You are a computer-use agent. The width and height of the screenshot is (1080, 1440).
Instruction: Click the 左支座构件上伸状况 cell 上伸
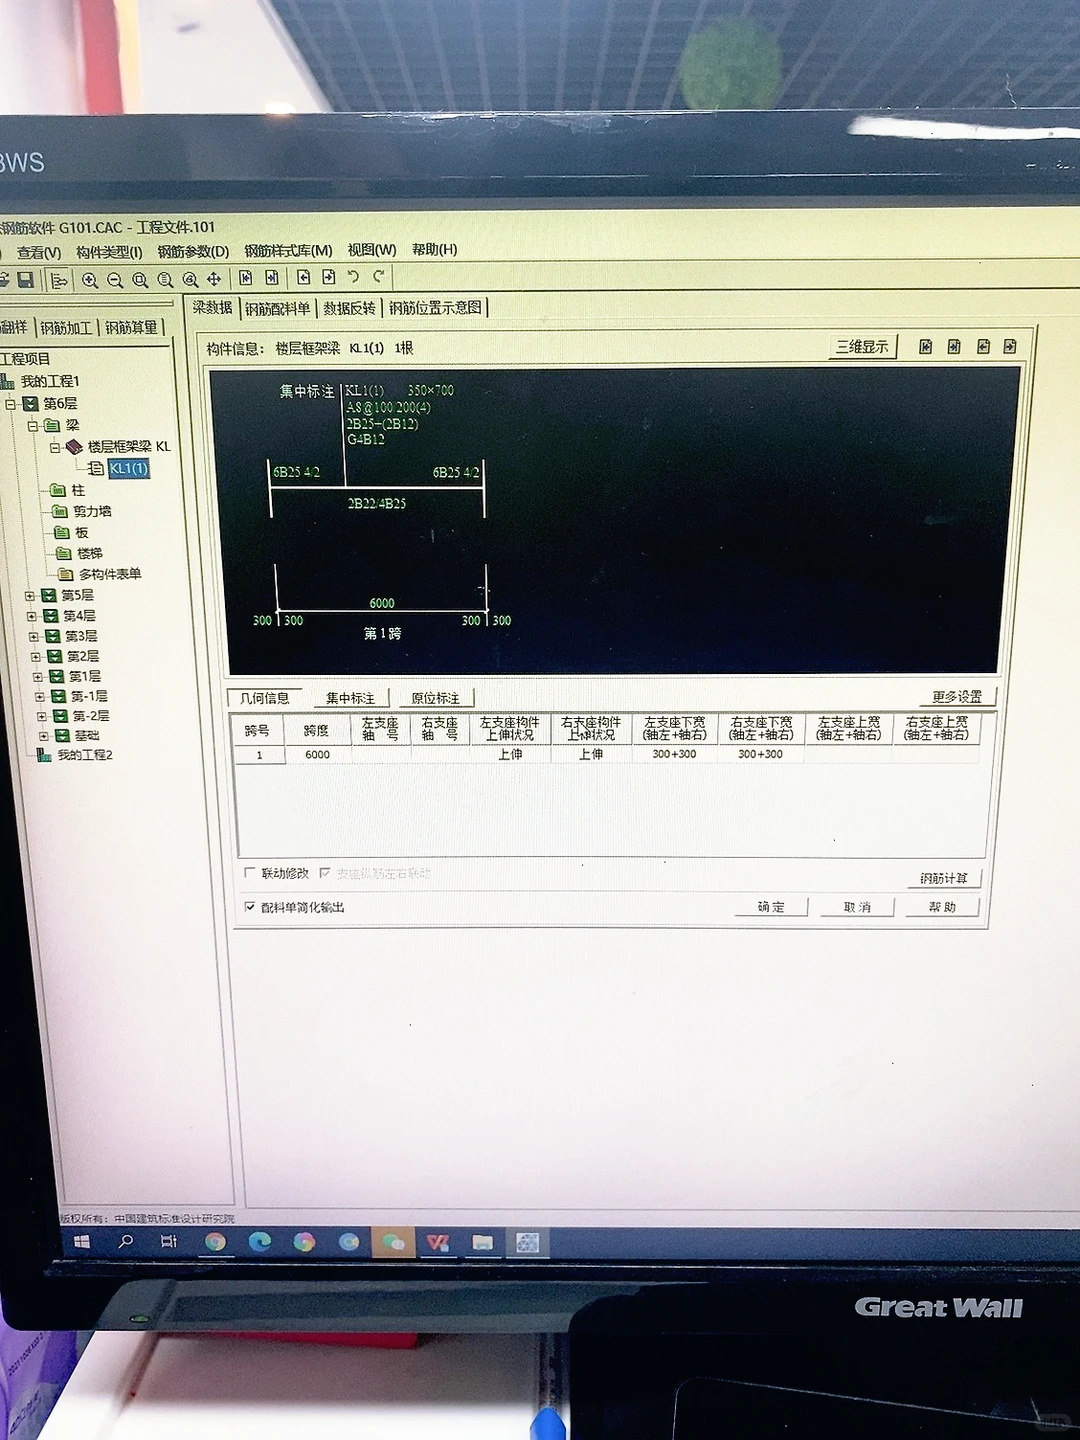point(510,755)
